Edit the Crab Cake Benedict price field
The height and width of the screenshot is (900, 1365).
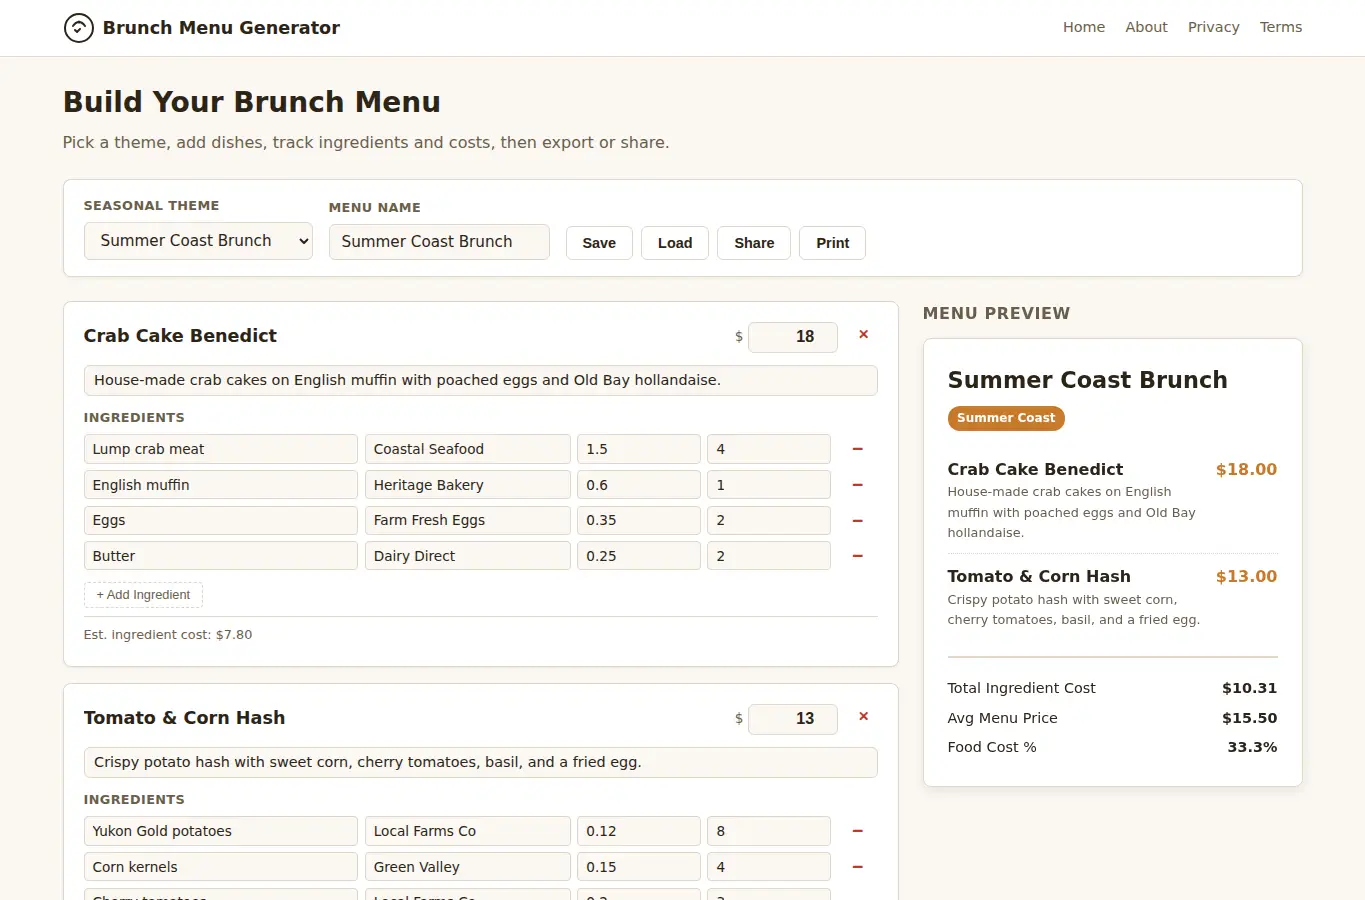793,337
